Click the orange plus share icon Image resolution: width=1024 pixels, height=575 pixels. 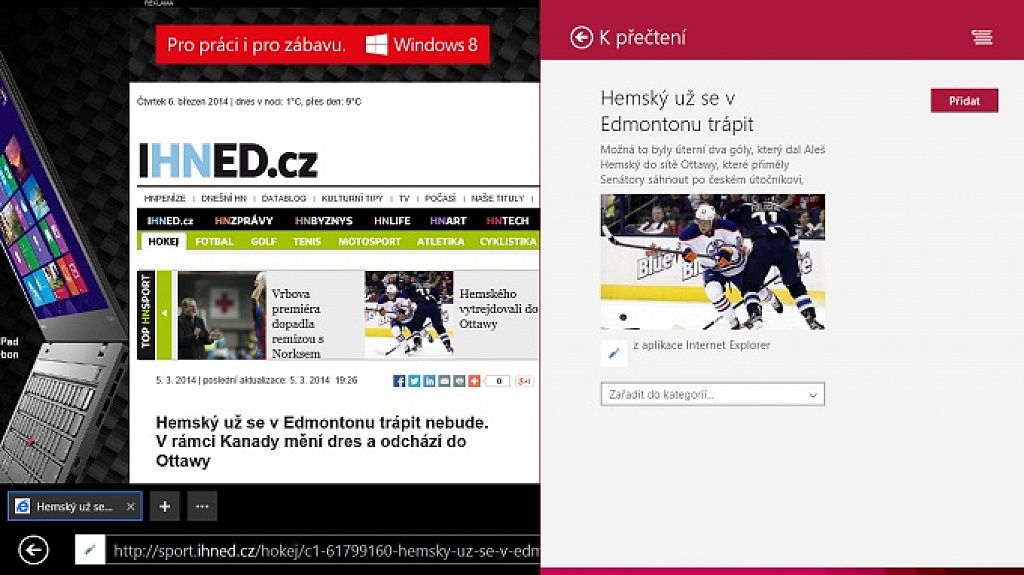click(474, 381)
